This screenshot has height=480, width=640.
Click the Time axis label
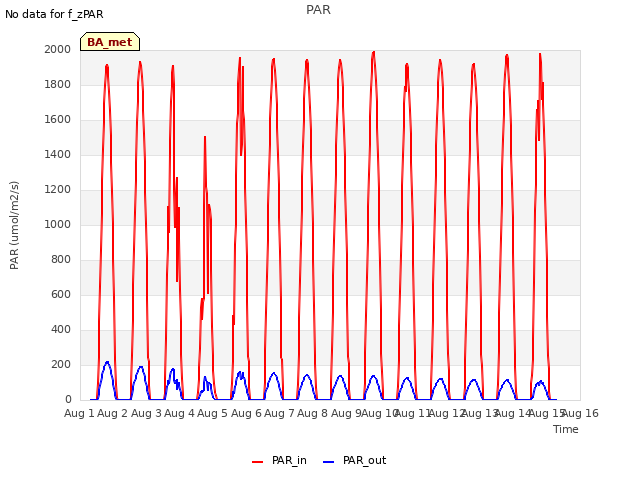click(566, 429)
